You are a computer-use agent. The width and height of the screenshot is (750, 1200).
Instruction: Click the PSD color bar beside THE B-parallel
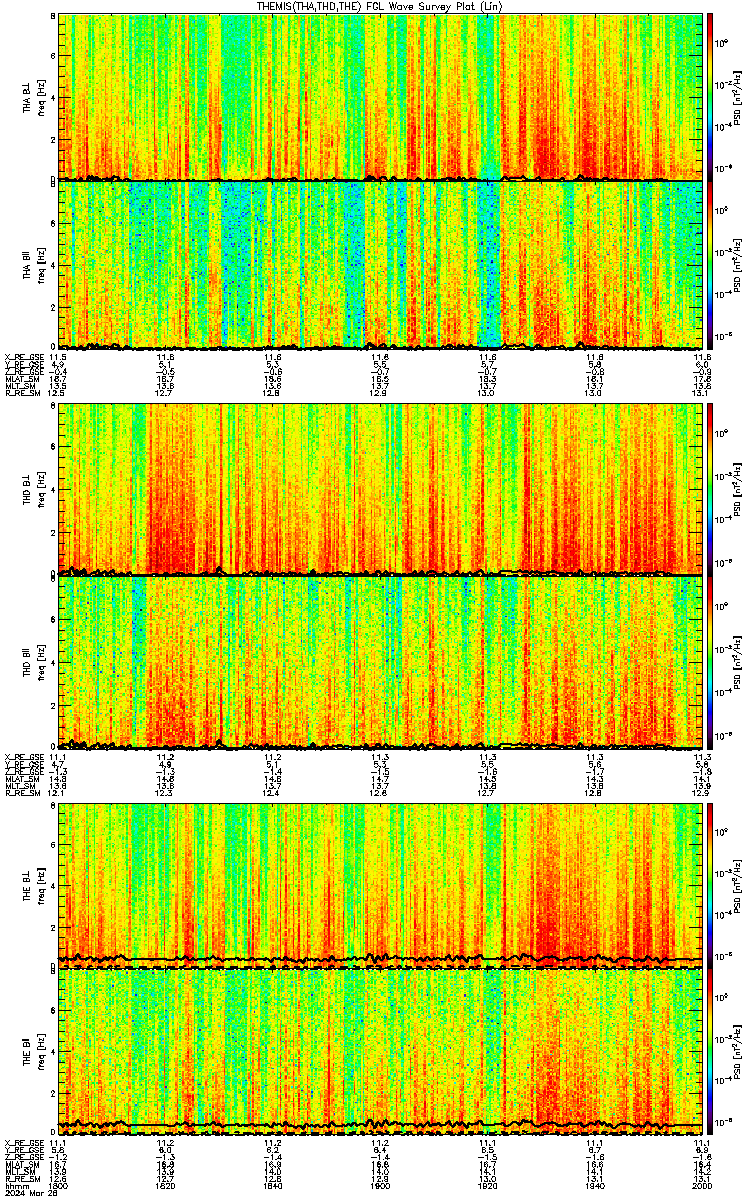pyautogui.click(x=710, y=1053)
